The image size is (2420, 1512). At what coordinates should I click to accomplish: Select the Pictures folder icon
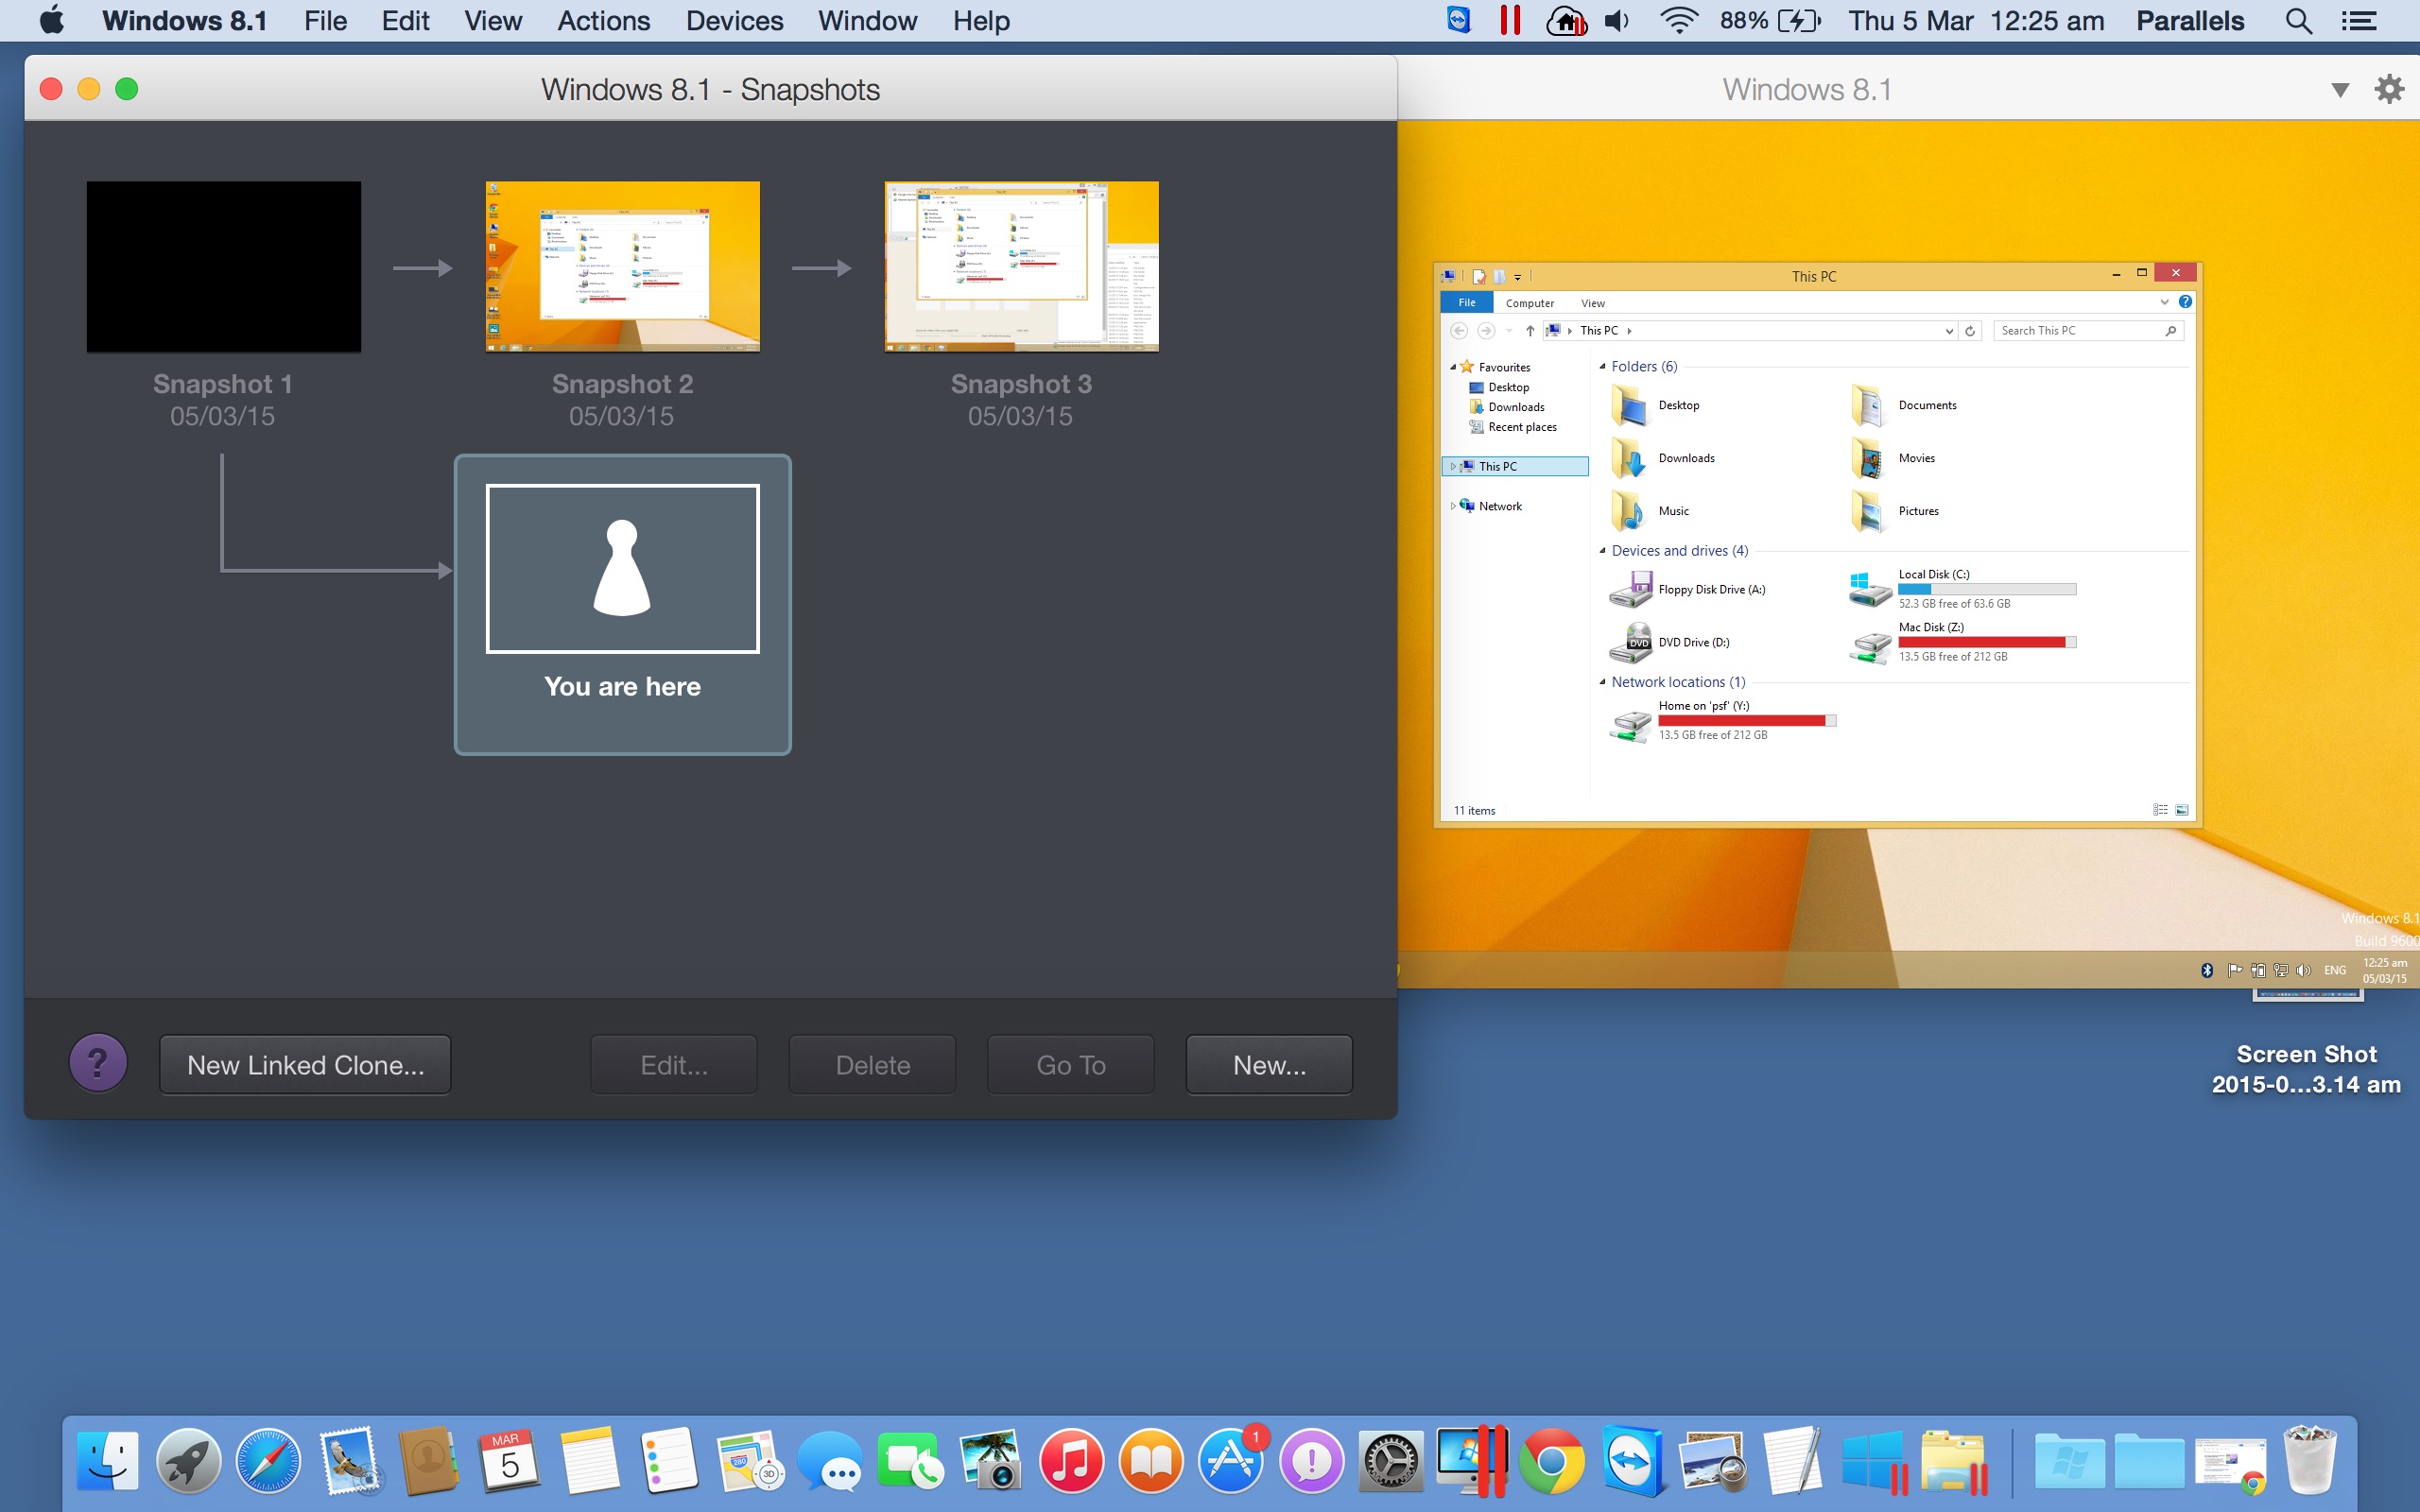[1867, 511]
